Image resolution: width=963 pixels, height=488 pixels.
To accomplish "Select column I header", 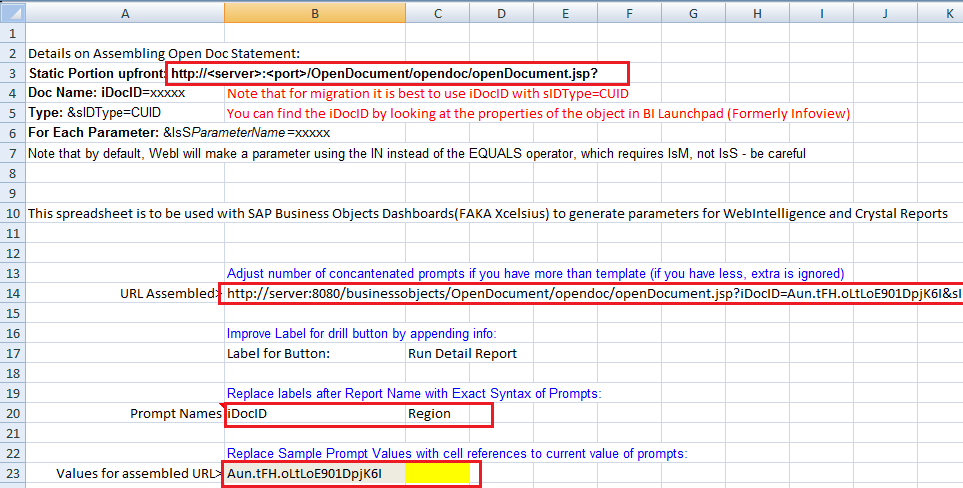I will (x=821, y=13).
